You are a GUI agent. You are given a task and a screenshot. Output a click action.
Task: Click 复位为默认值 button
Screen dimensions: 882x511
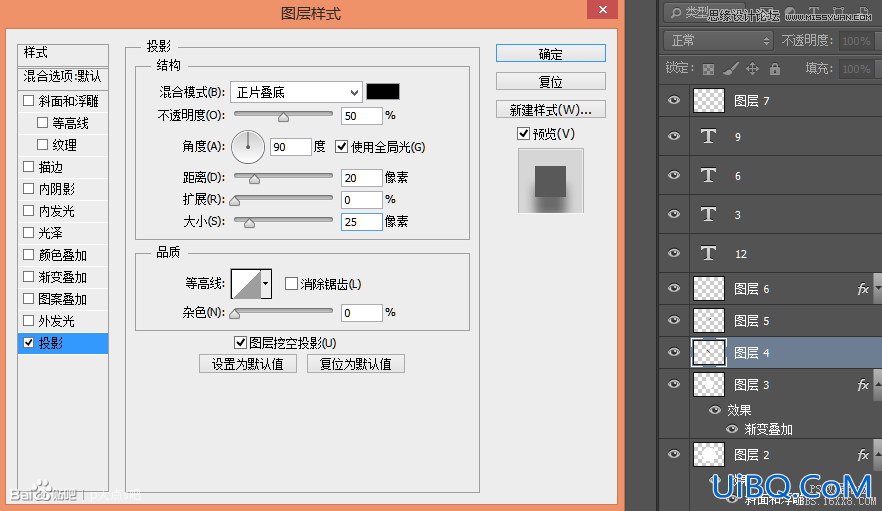coord(356,364)
